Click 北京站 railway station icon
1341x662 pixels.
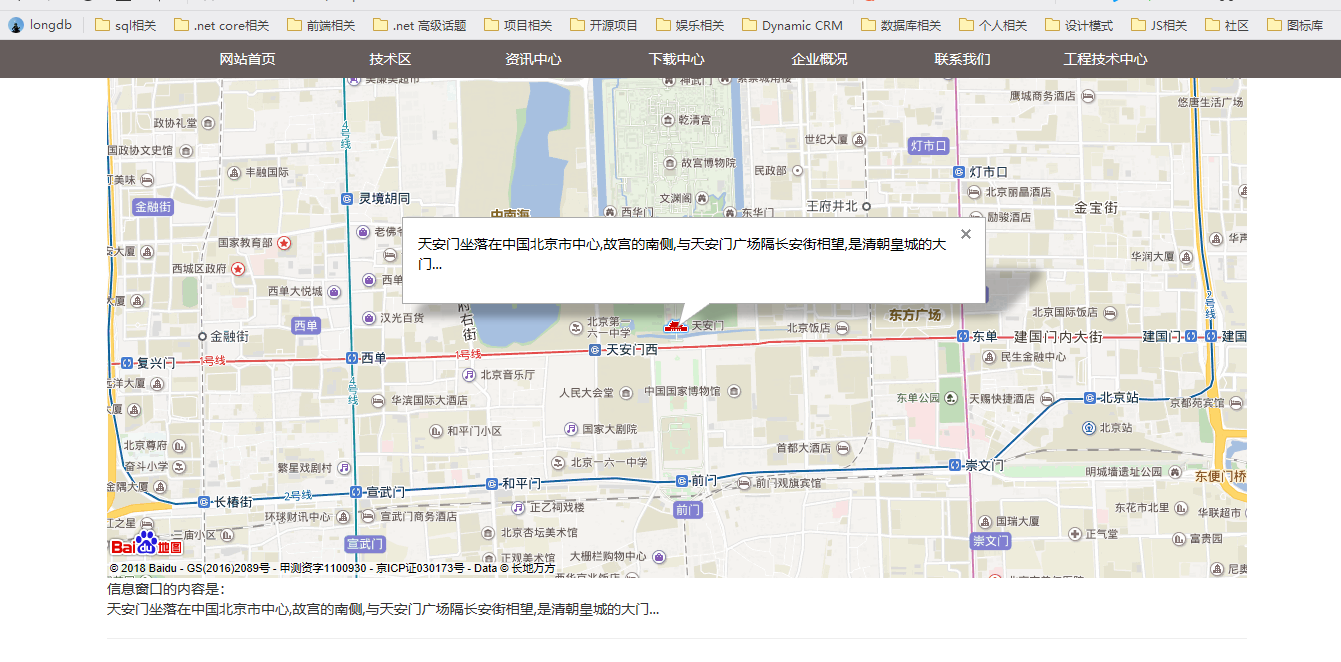click(1088, 428)
